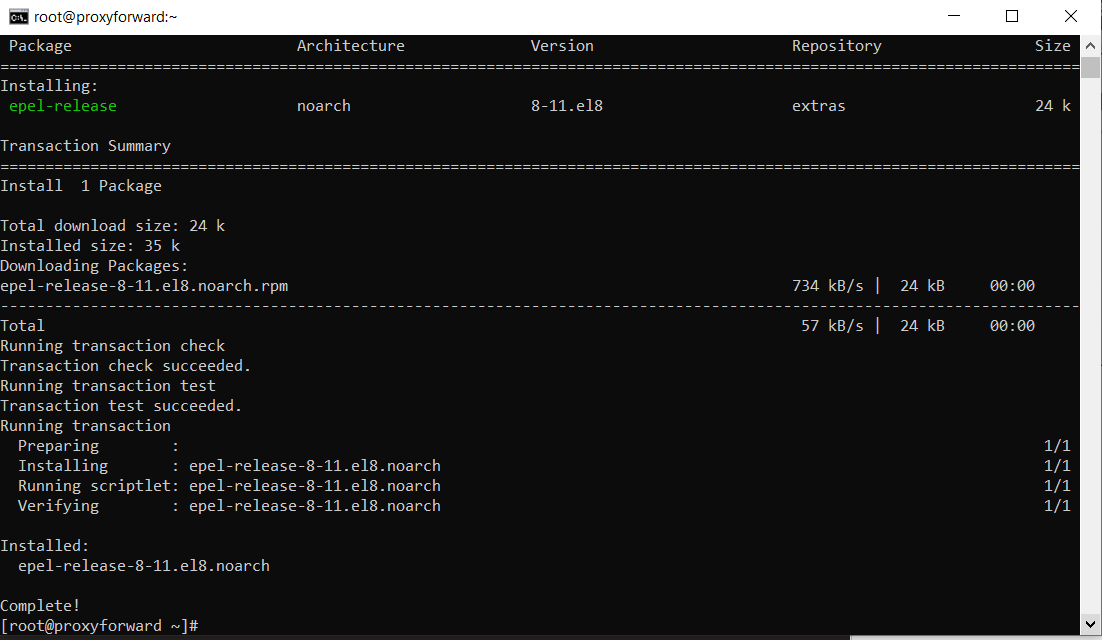Click the scrollbar up arrow
The image size is (1102, 640).
tap(1091, 44)
